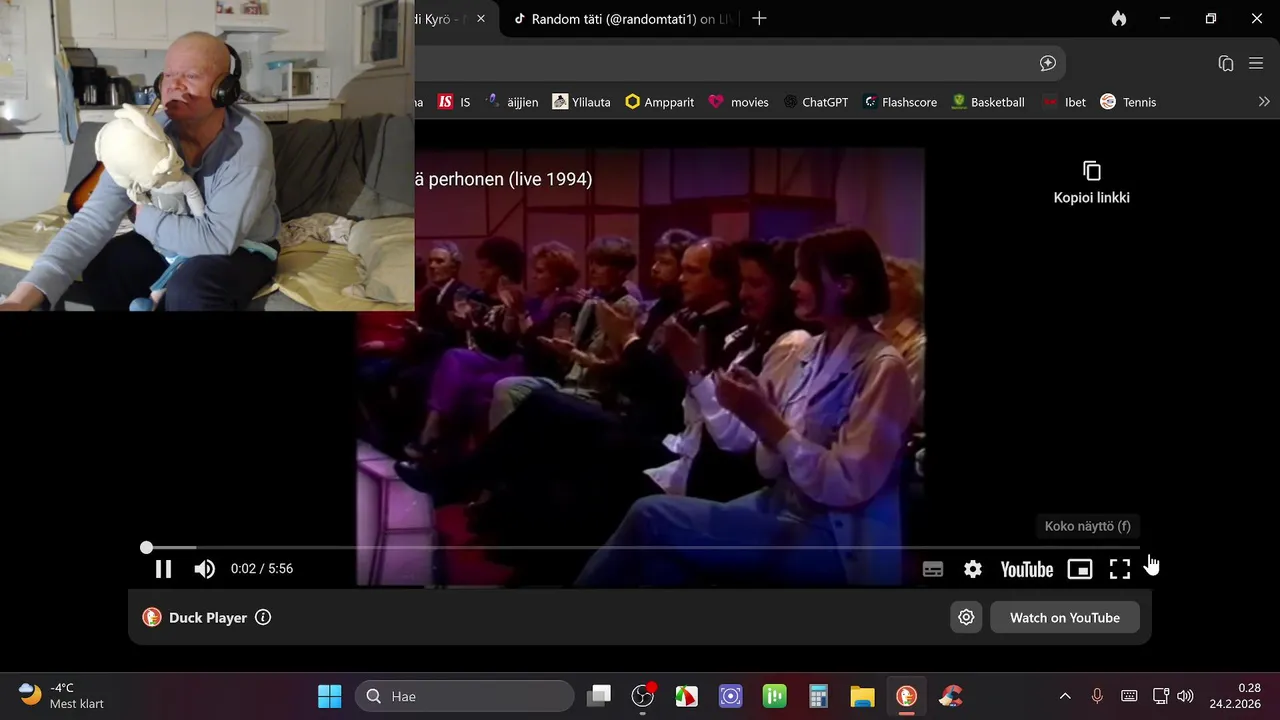
Task: Click the Hae taskbar search box
Action: click(x=465, y=696)
